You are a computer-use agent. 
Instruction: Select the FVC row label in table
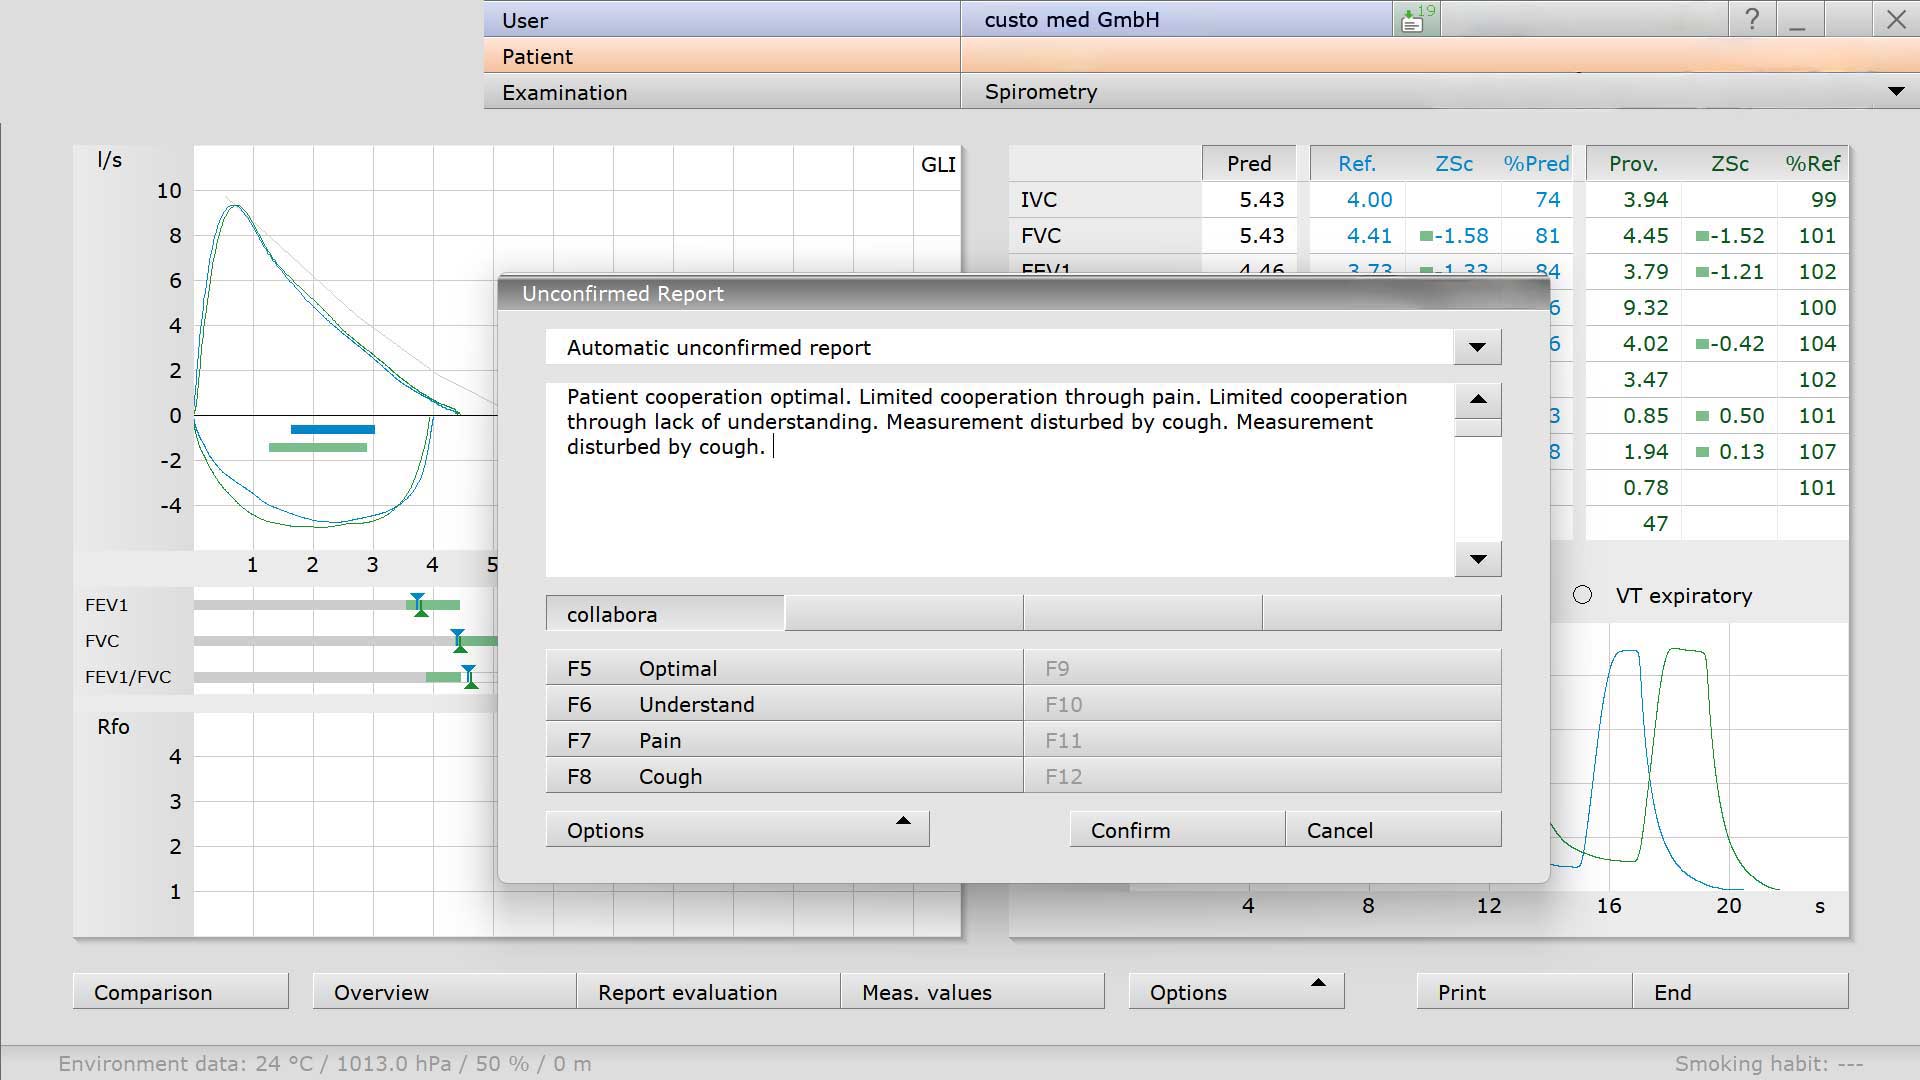1041,235
